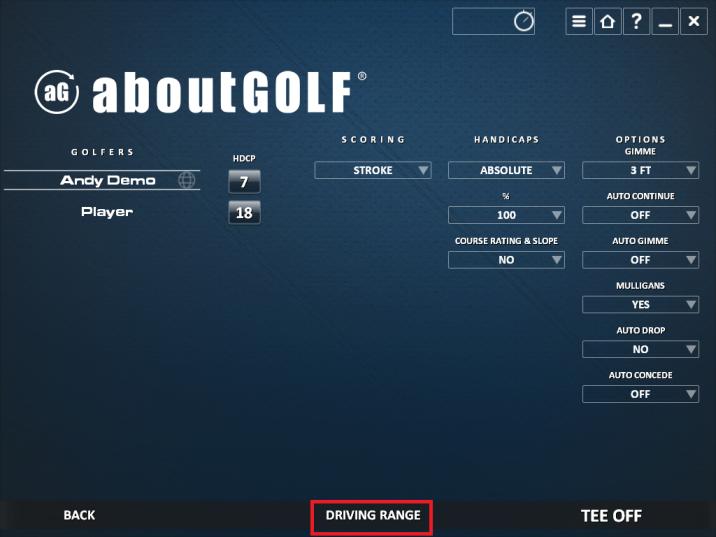Viewport: 716px width, 537px height.
Task: Edit Player's handicap value 18
Action: pyautogui.click(x=244, y=212)
